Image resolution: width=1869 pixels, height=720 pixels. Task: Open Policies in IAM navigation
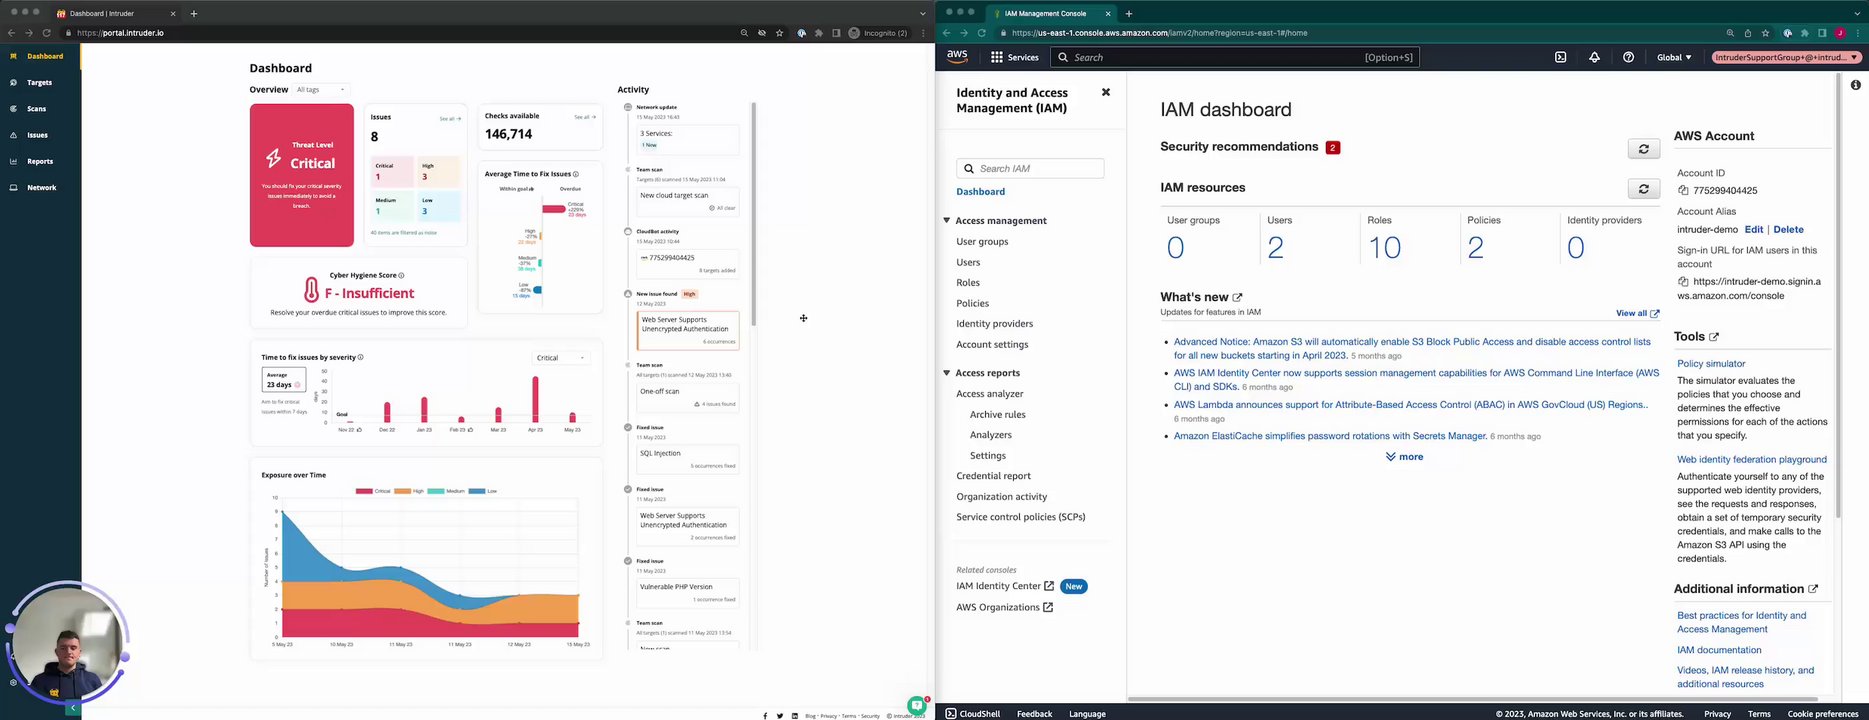click(x=972, y=303)
